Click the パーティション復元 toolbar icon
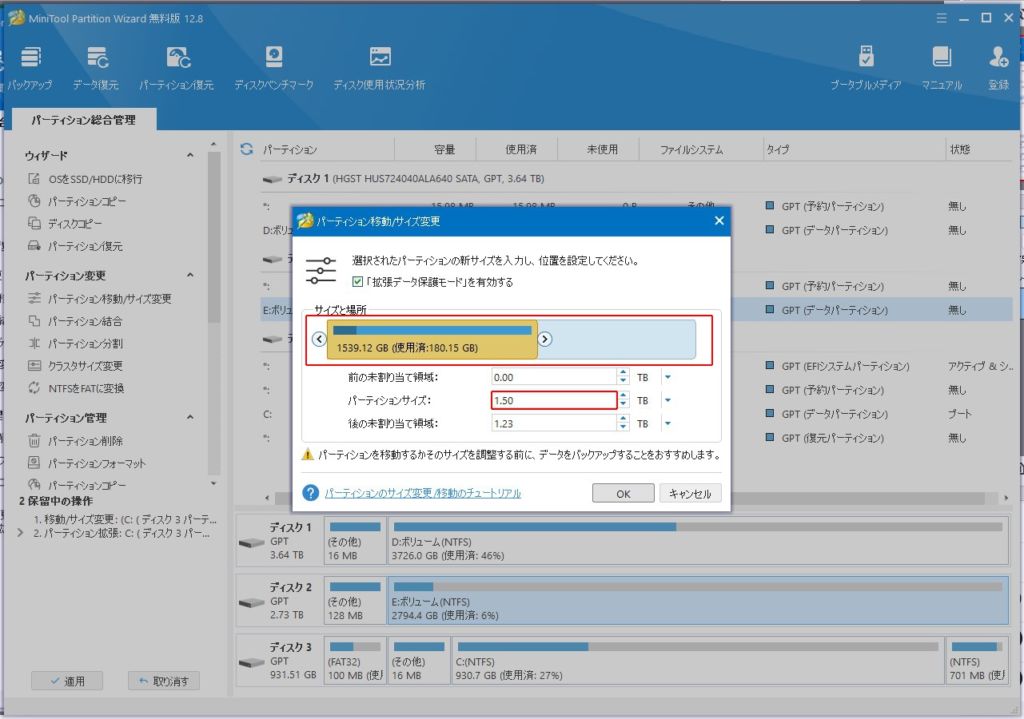The width and height of the screenshot is (1024, 719). coord(176,58)
